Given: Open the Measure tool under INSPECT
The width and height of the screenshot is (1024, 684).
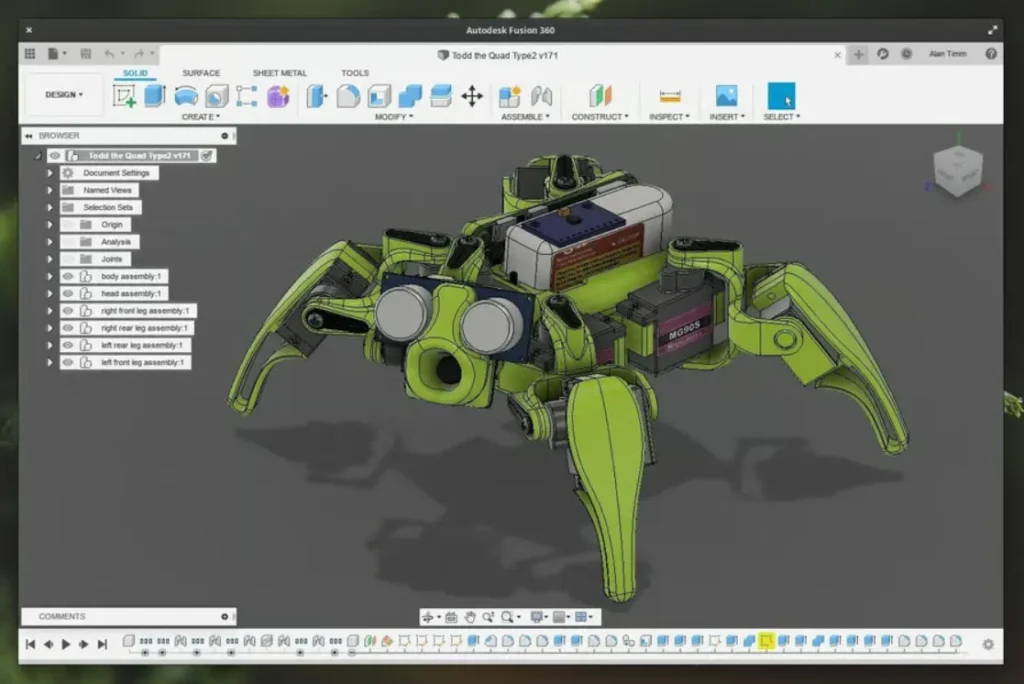Looking at the screenshot, I should click(668, 96).
